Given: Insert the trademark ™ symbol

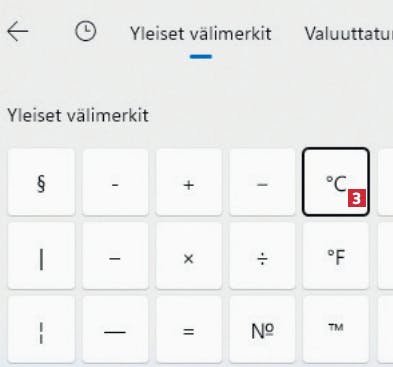Looking at the screenshot, I should (336, 329).
